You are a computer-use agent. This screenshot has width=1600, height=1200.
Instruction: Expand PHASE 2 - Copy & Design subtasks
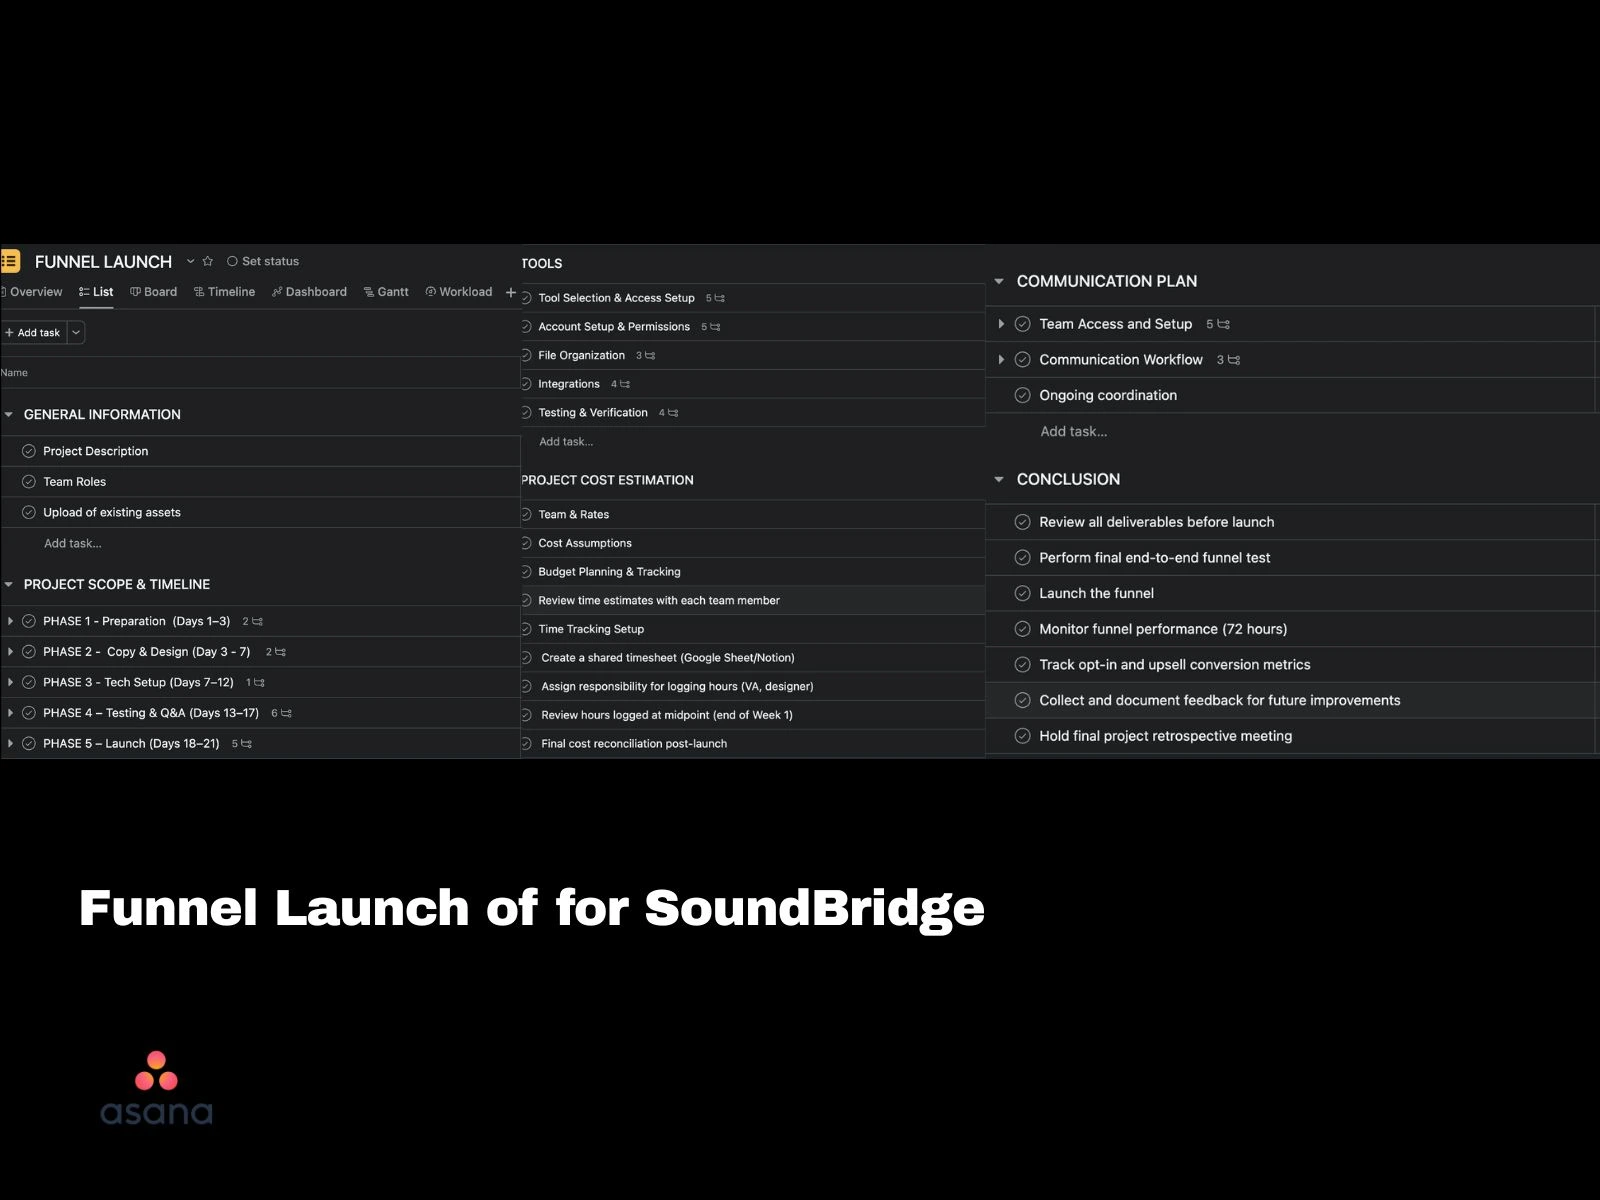tap(10, 652)
